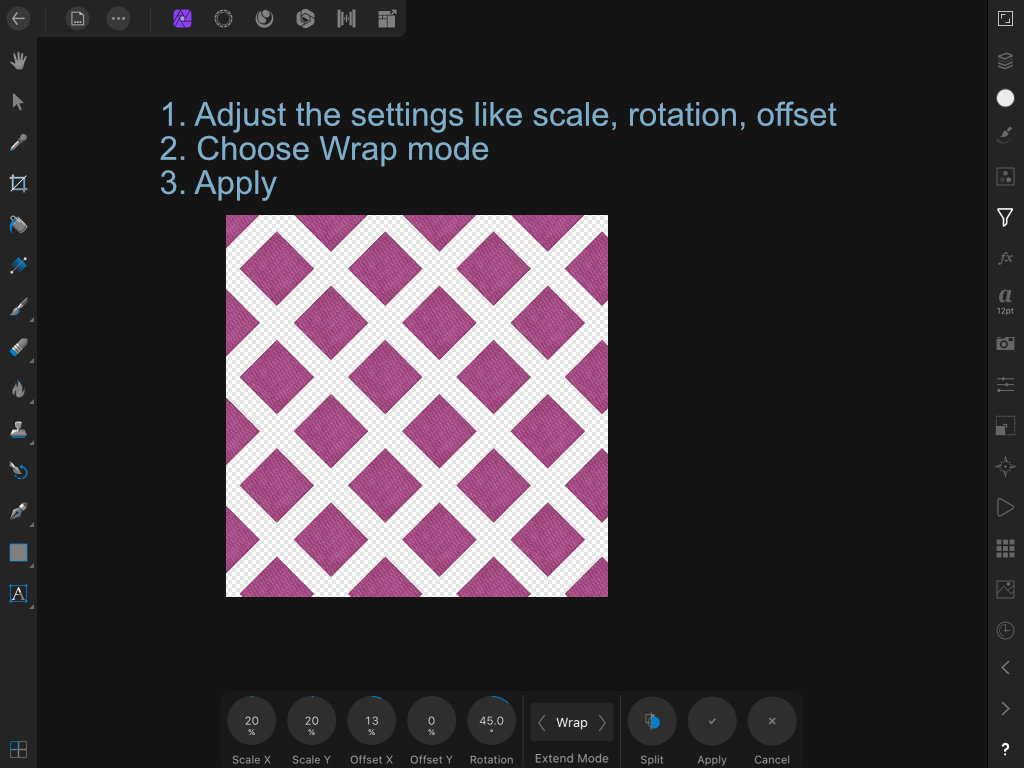The width and height of the screenshot is (1024, 768).
Task: Open the Layers studio panel
Action: [x=1005, y=60]
